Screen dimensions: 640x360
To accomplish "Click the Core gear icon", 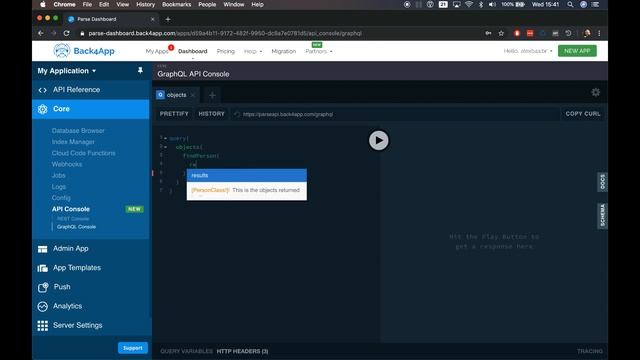I will (42, 109).
